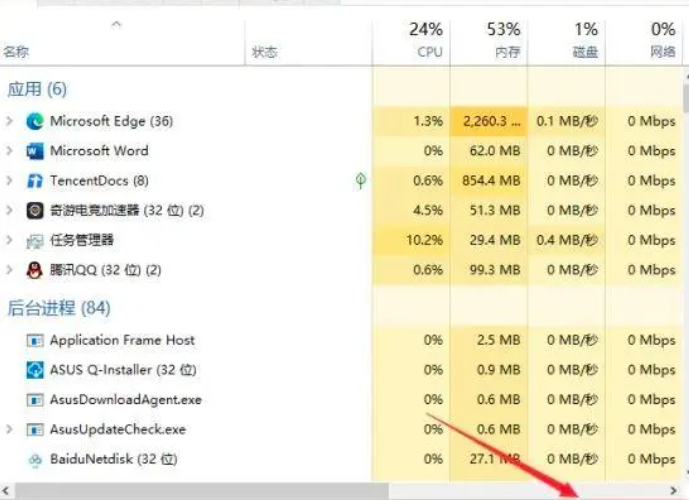This screenshot has height=500, width=689.
Task: Select the 腾讯QQ penguin icon
Action: (35, 270)
